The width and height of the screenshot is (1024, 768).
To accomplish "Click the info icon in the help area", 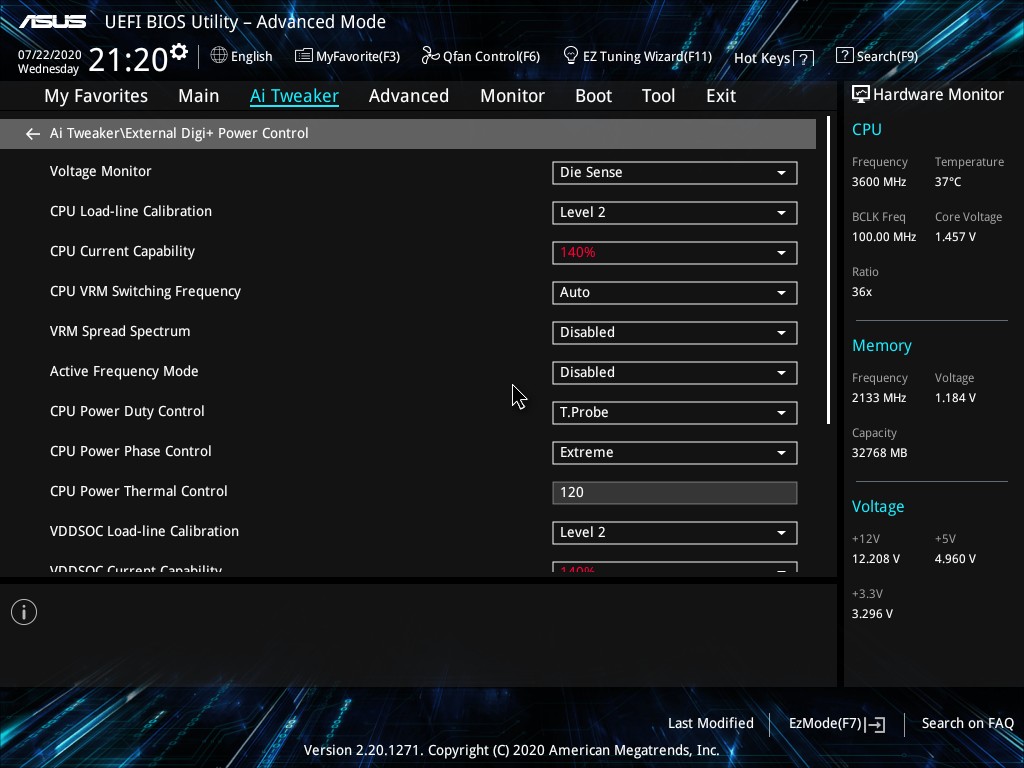I will (x=24, y=612).
